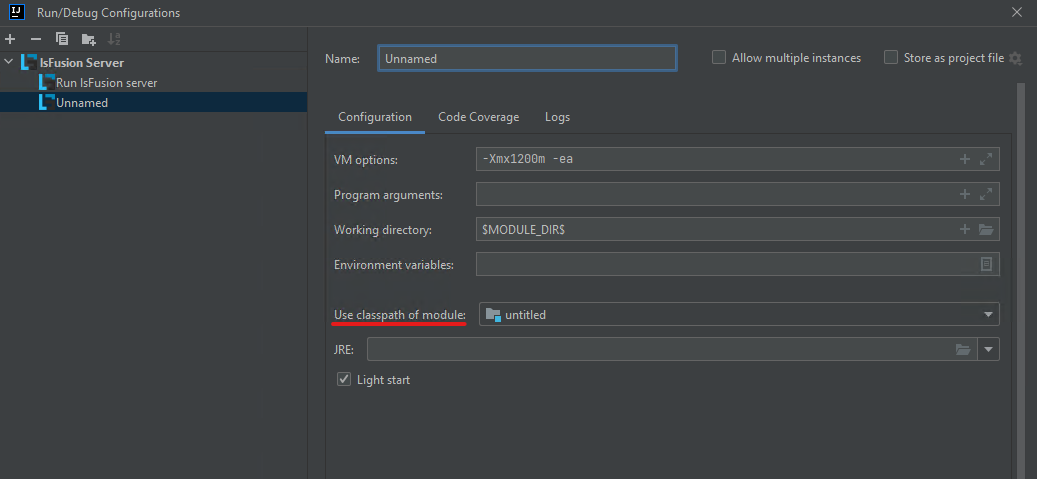The height and width of the screenshot is (479, 1037).
Task: Browse for JRE folder
Action: (963, 349)
